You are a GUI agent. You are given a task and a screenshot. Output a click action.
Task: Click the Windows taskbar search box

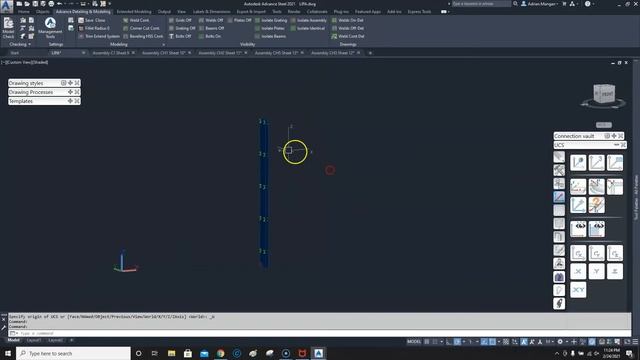click(73, 353)
